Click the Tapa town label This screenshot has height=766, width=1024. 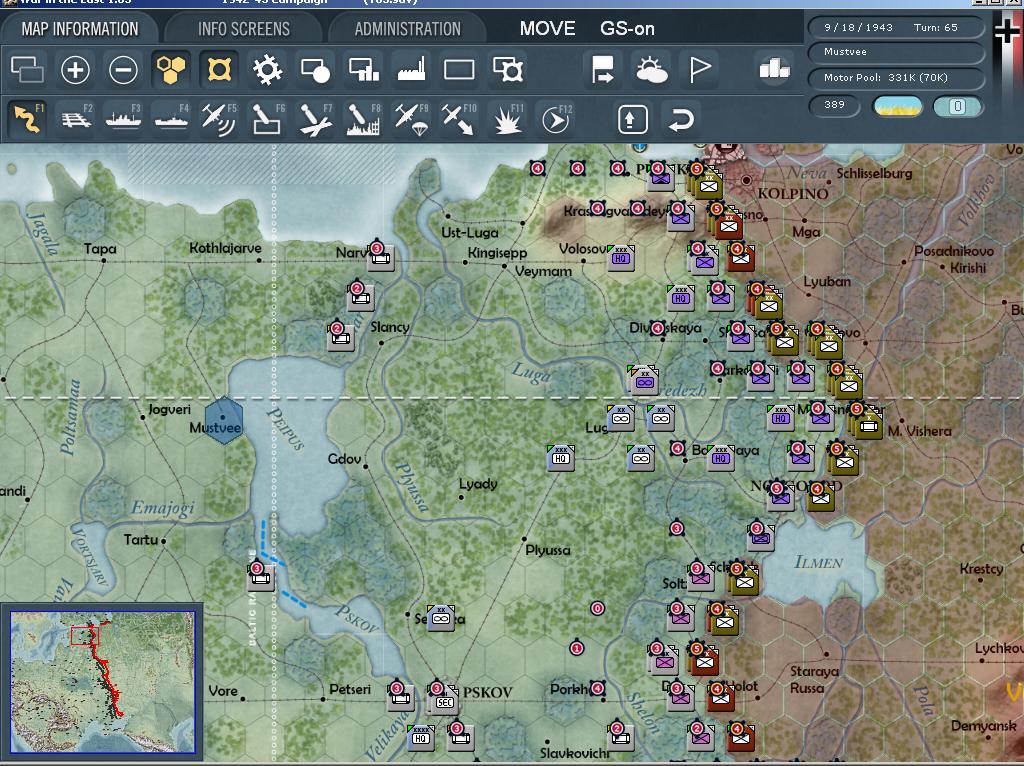[x=100, y=249]
